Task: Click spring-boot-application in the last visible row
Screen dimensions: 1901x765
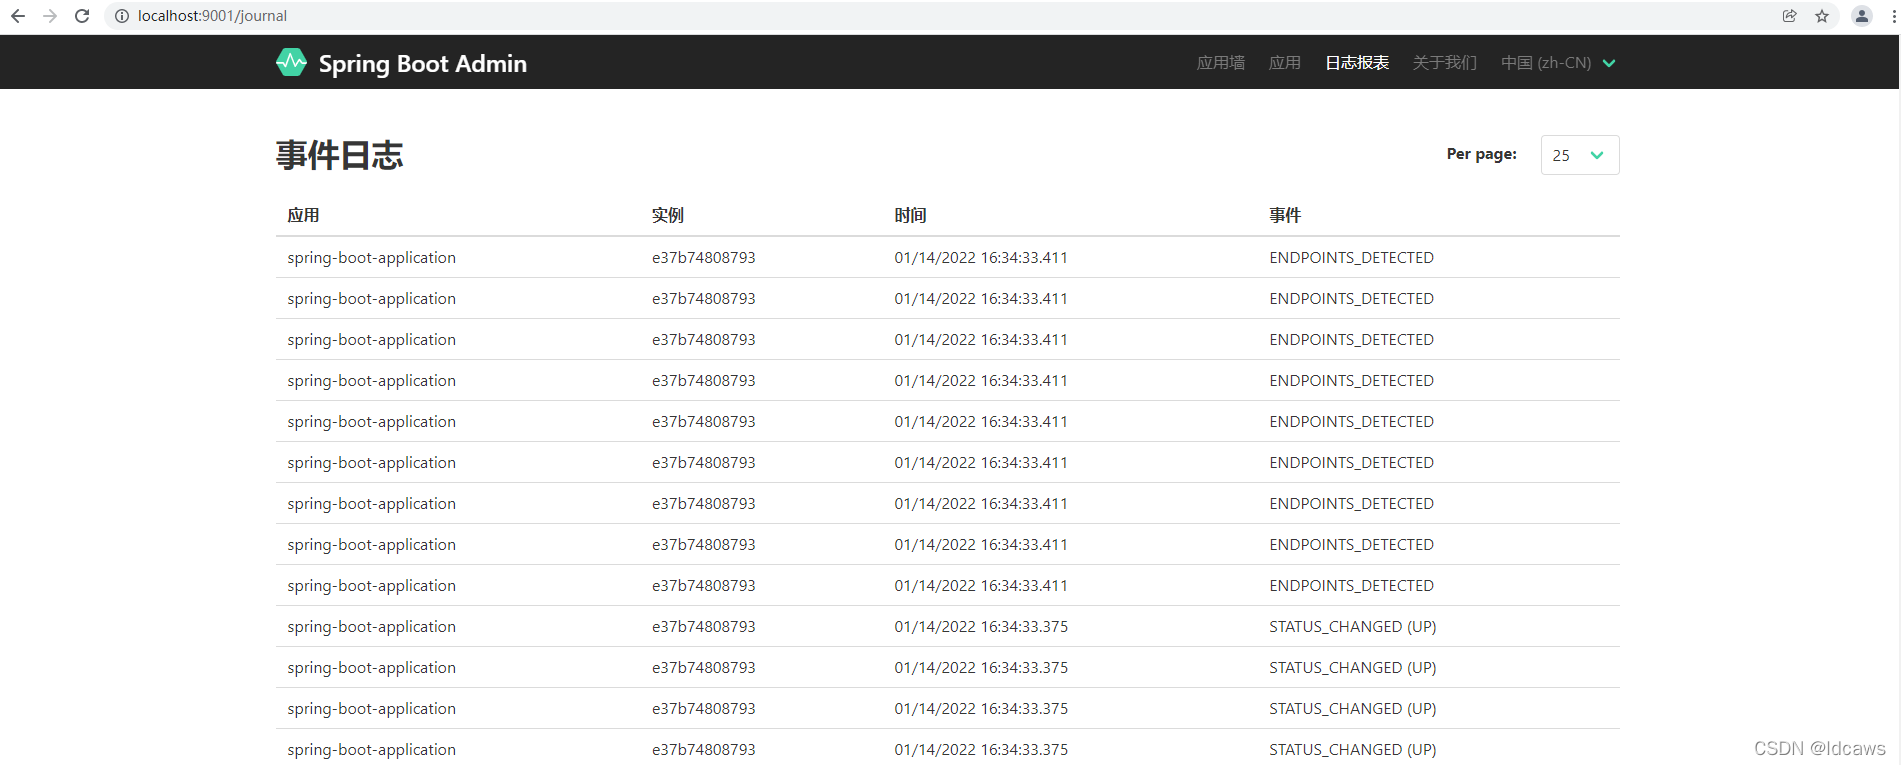Action: [x=371, y=750]
